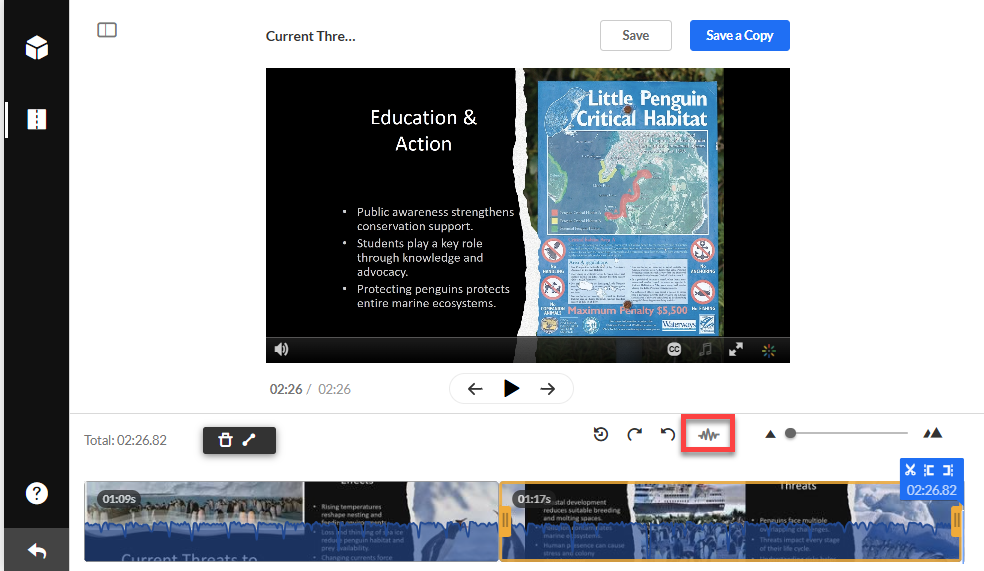This screenshot has height=571, width=984.
Task: Click the 02:26.82 playhead time marker
Action: pos(931,490)
